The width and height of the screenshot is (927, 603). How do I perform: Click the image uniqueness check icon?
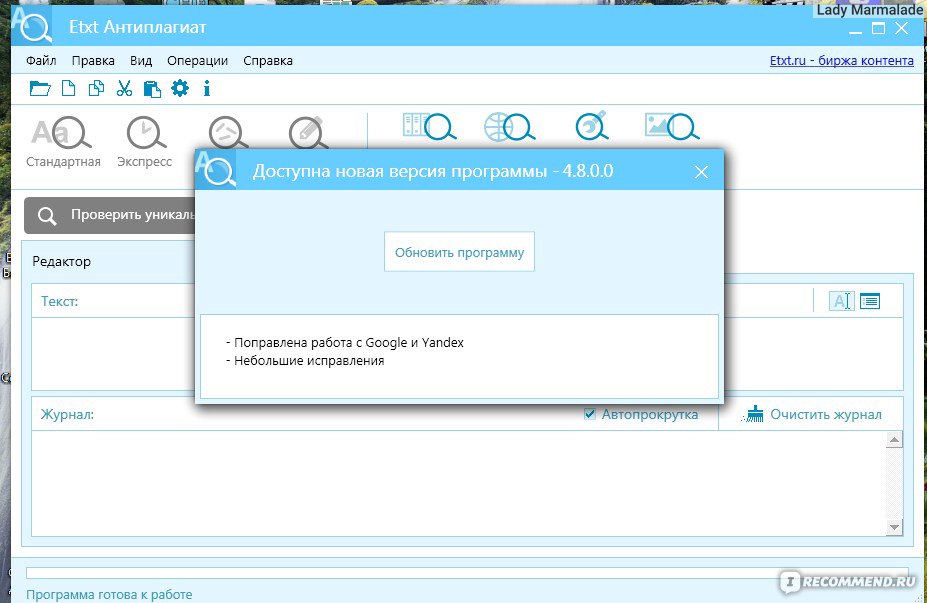pyautogui.click(x=671, y=126)
